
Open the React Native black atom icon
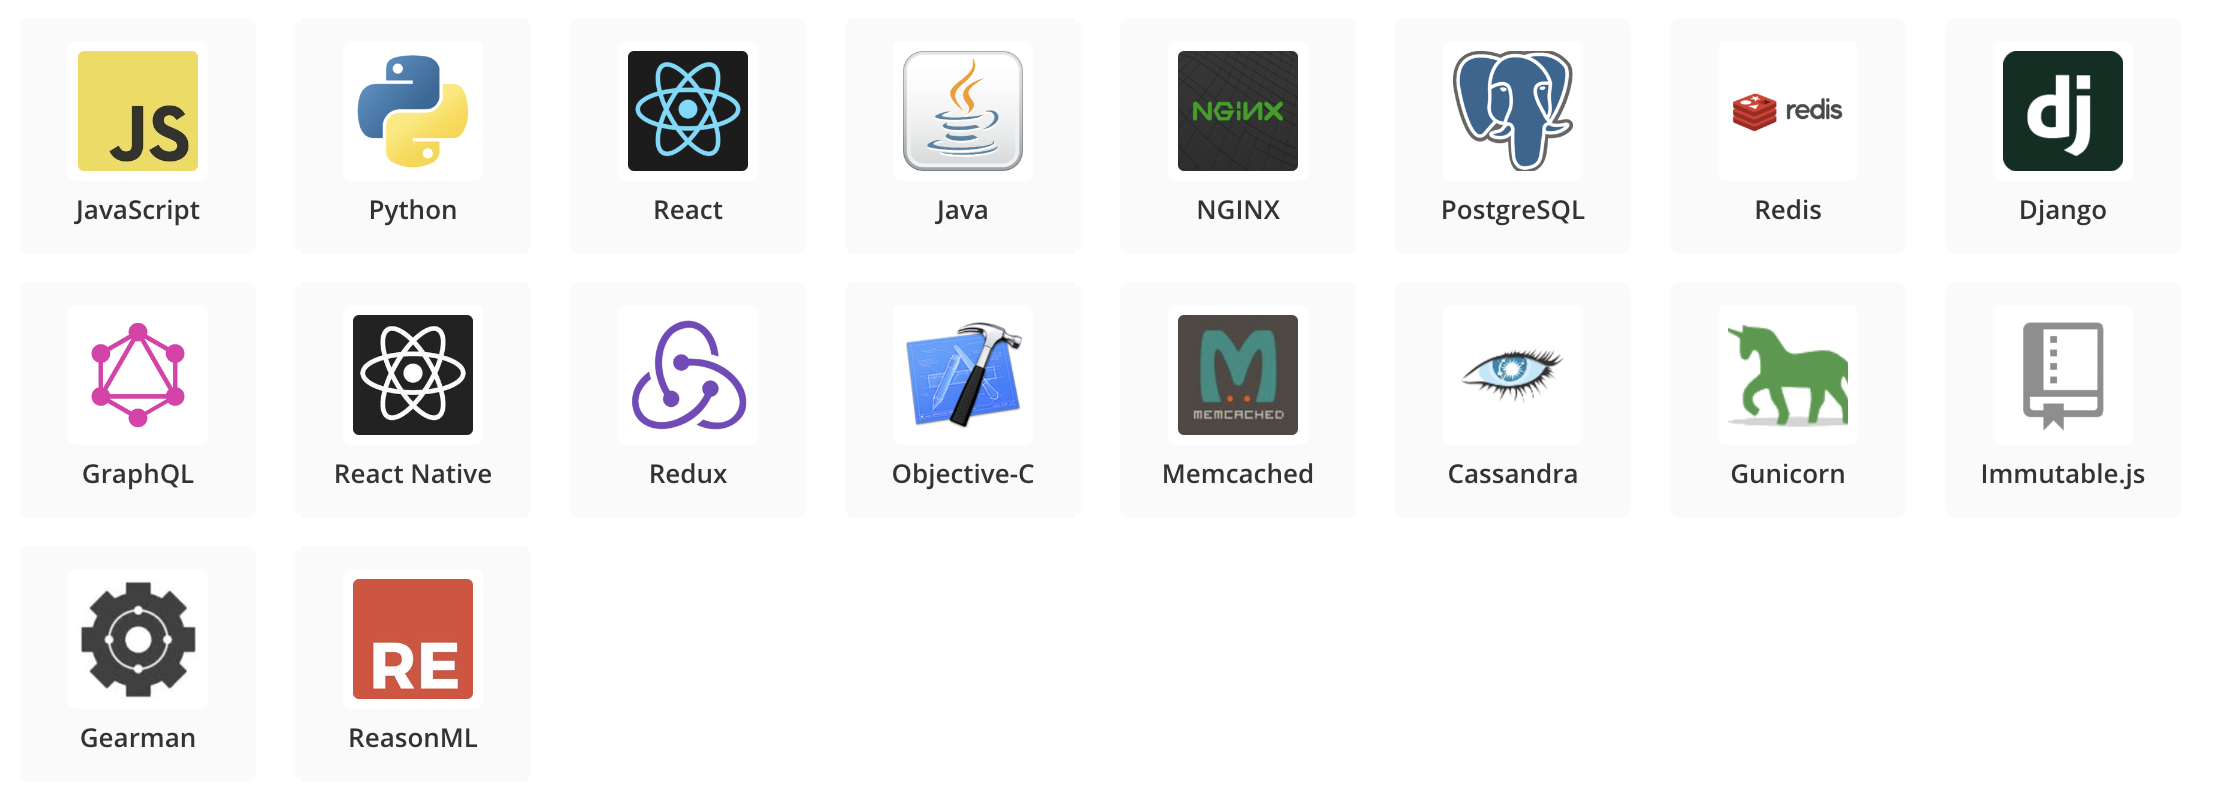coord(413,375)
